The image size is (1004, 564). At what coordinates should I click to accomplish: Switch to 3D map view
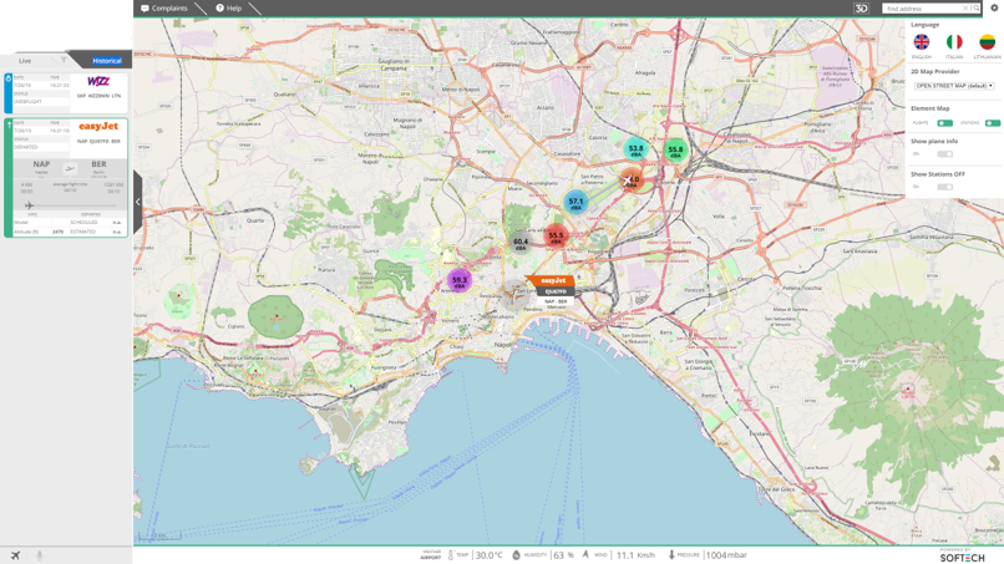861,8
